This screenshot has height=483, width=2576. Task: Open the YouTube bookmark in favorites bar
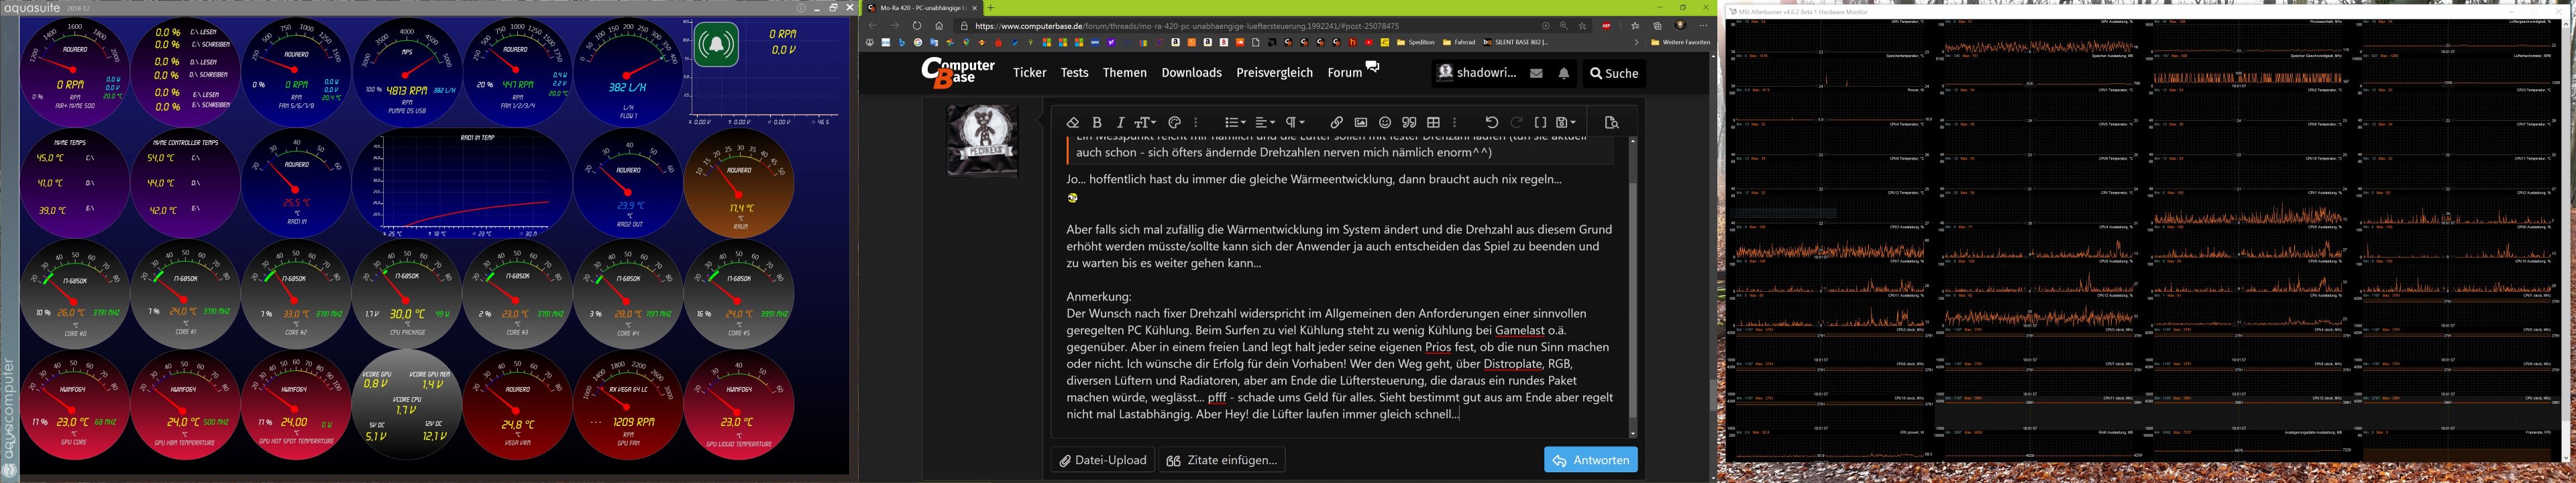point(1369,42)
